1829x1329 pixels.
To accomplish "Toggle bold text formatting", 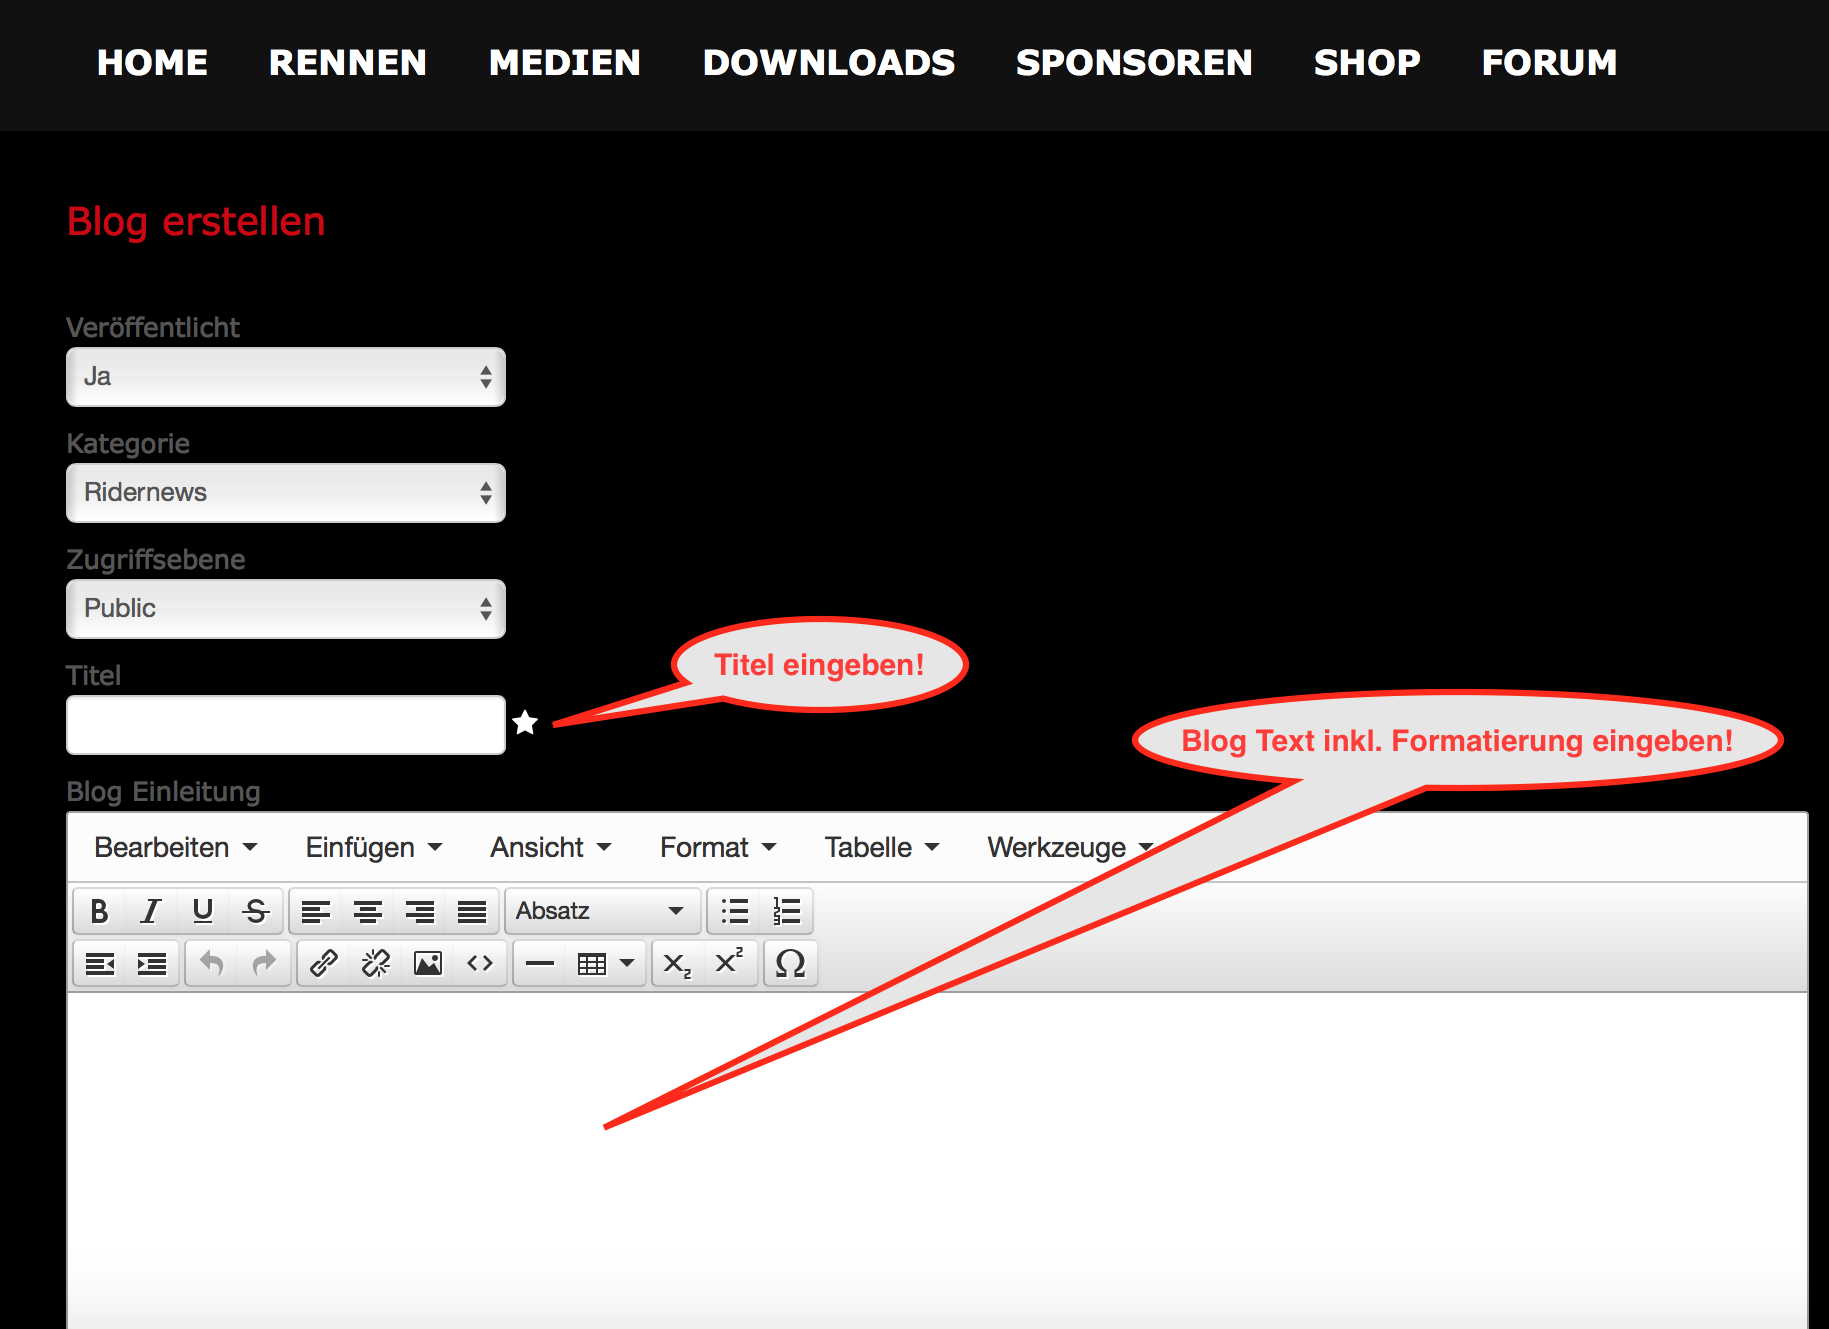I will [x=99, y=911].
